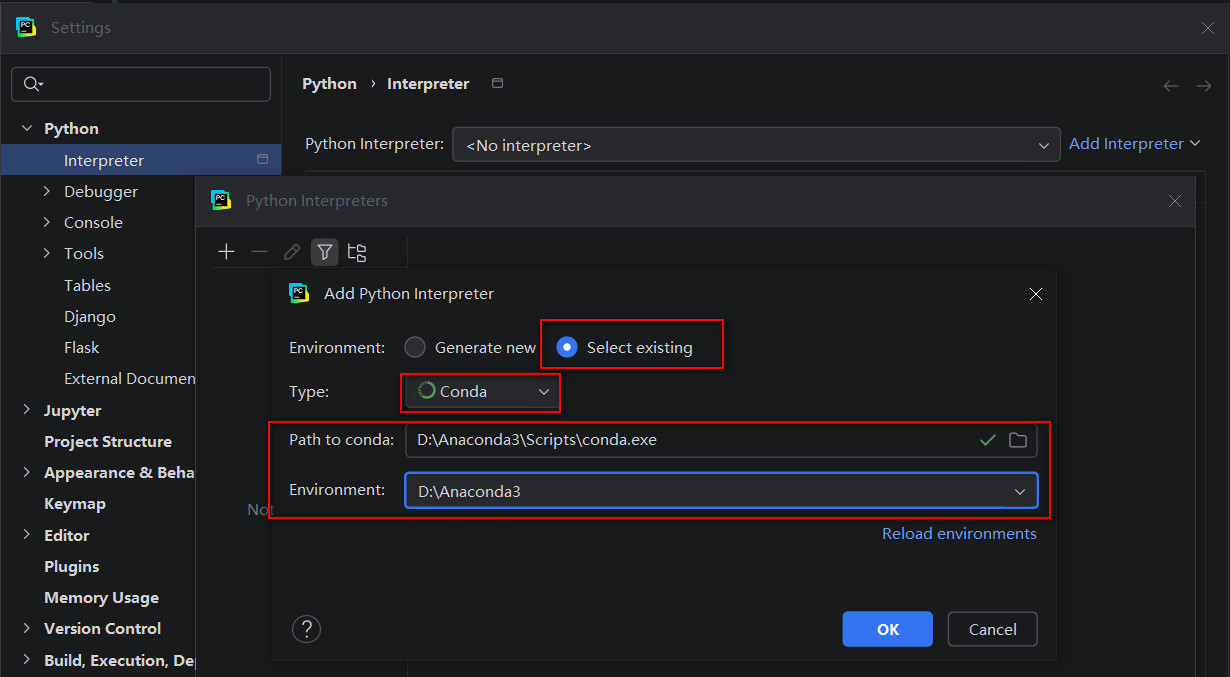Screen dimensions: 1230x677
Task: Expand the Tools tree node
Action: [47, 253]
